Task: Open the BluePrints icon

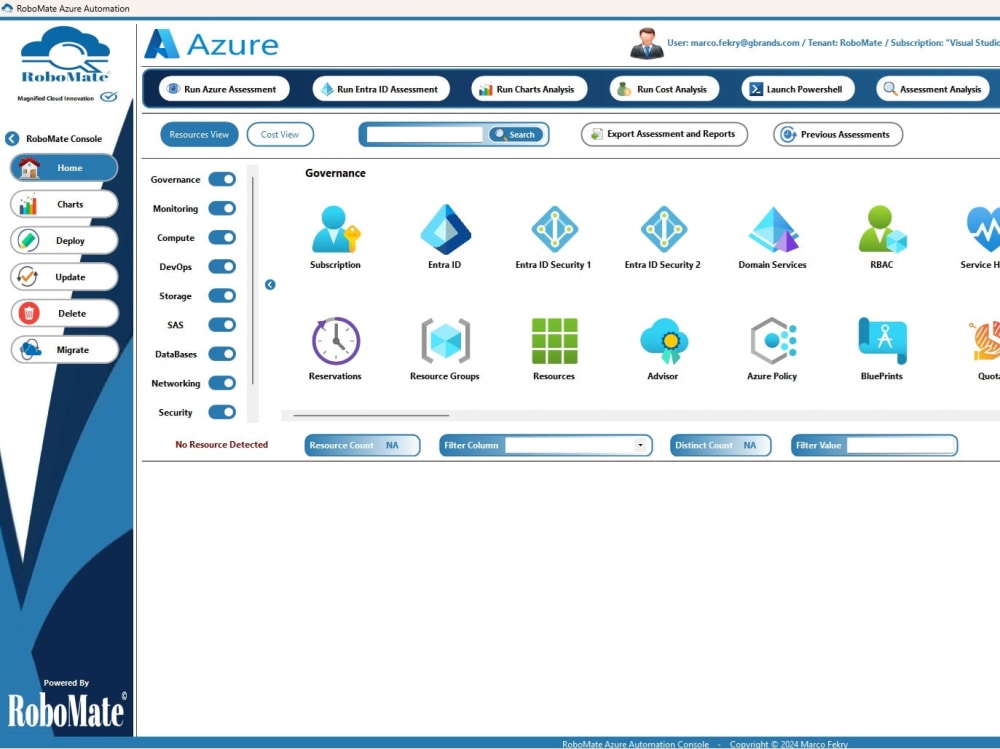Action: click(882, 341)
